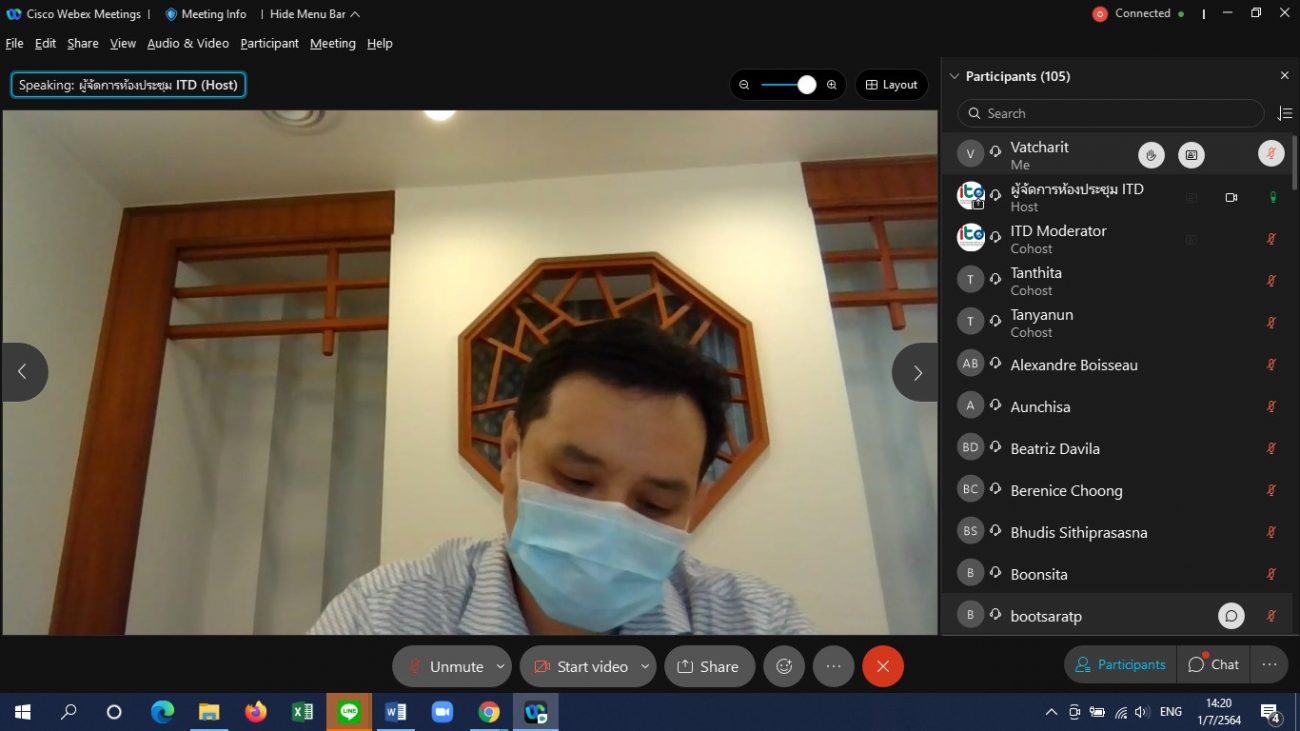Click the participants list scrollbar
The image size is (1300, 731).
click(1295, 162)
